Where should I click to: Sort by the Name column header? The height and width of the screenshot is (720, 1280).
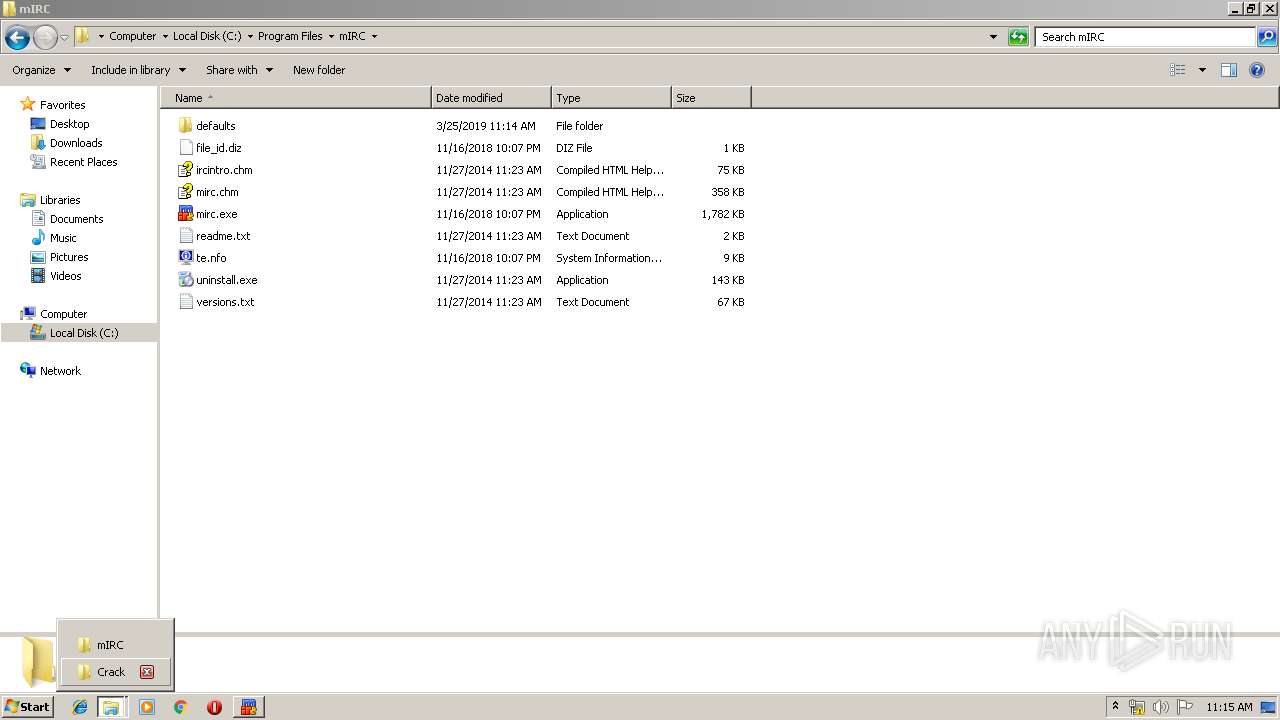tap(295, 98)
